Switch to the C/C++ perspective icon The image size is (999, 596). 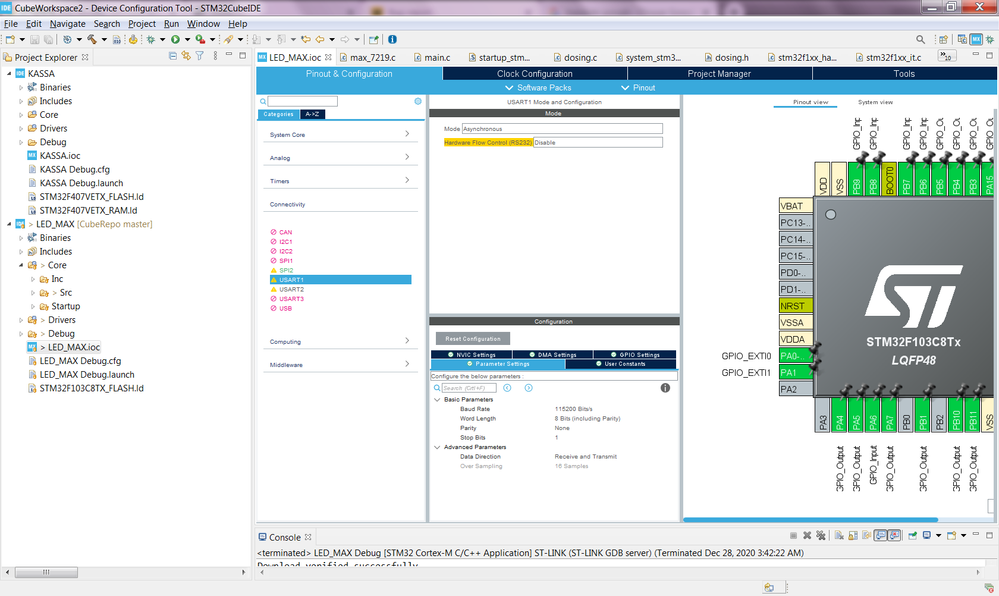tap(962, 40)
